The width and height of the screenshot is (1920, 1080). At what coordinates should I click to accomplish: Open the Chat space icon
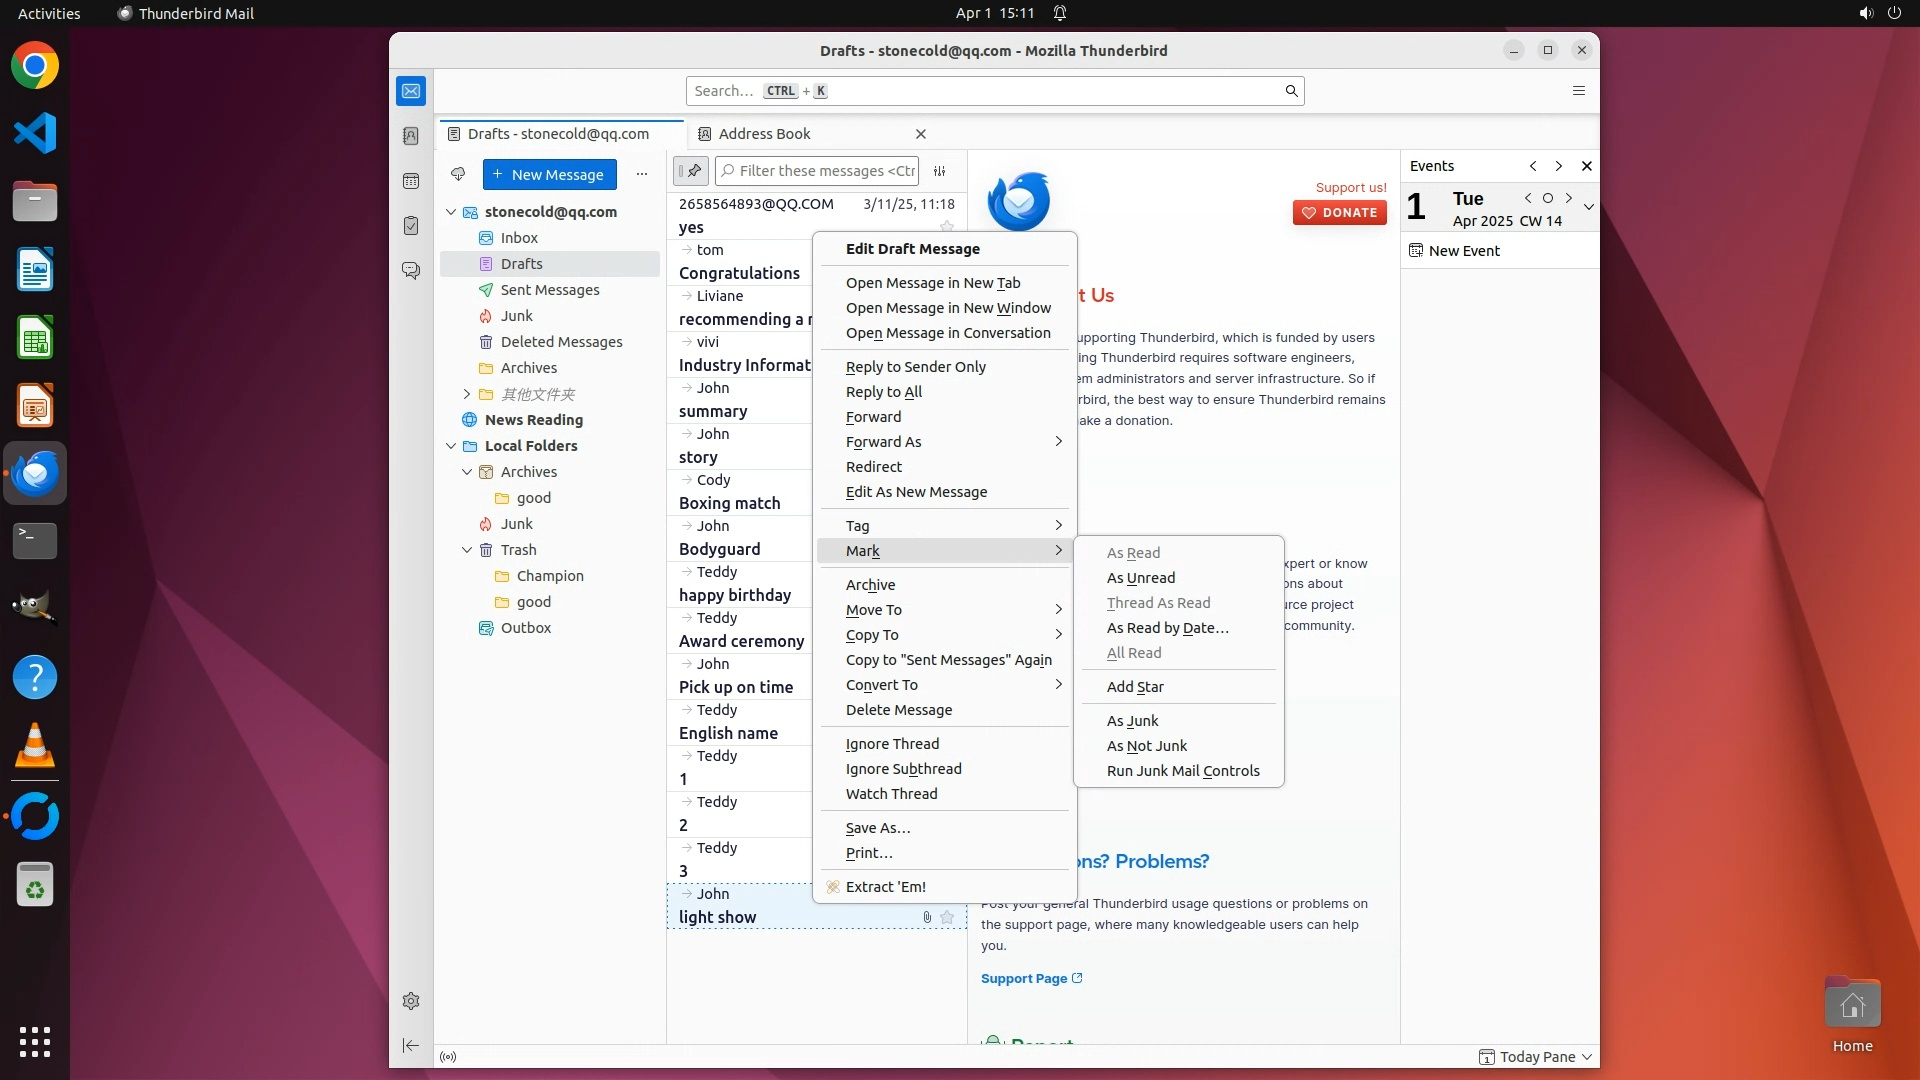(x=411, y=271)
